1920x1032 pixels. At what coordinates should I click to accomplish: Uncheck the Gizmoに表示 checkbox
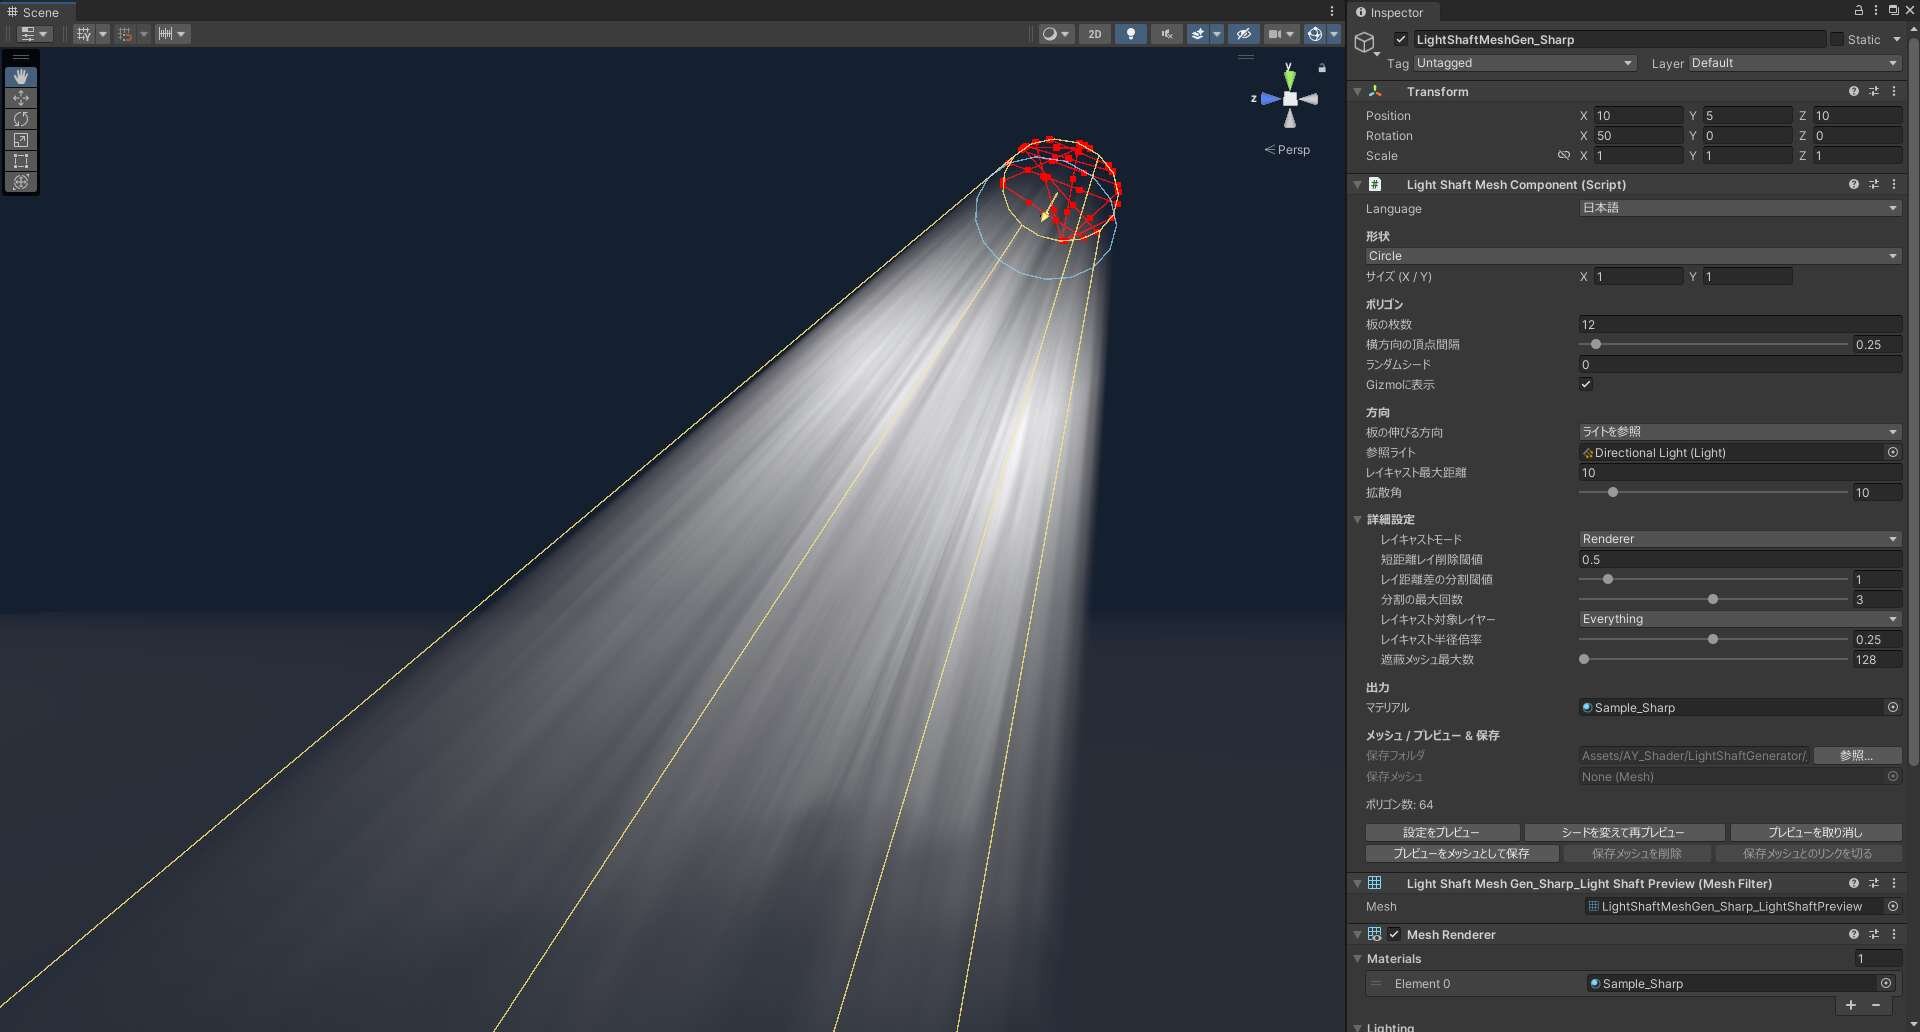point(1586,384)
